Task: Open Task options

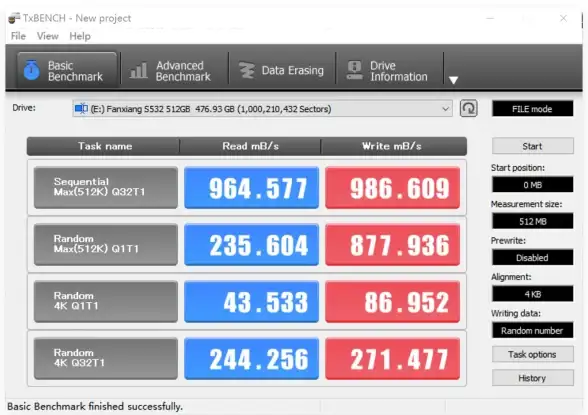Action: (532, 354)
